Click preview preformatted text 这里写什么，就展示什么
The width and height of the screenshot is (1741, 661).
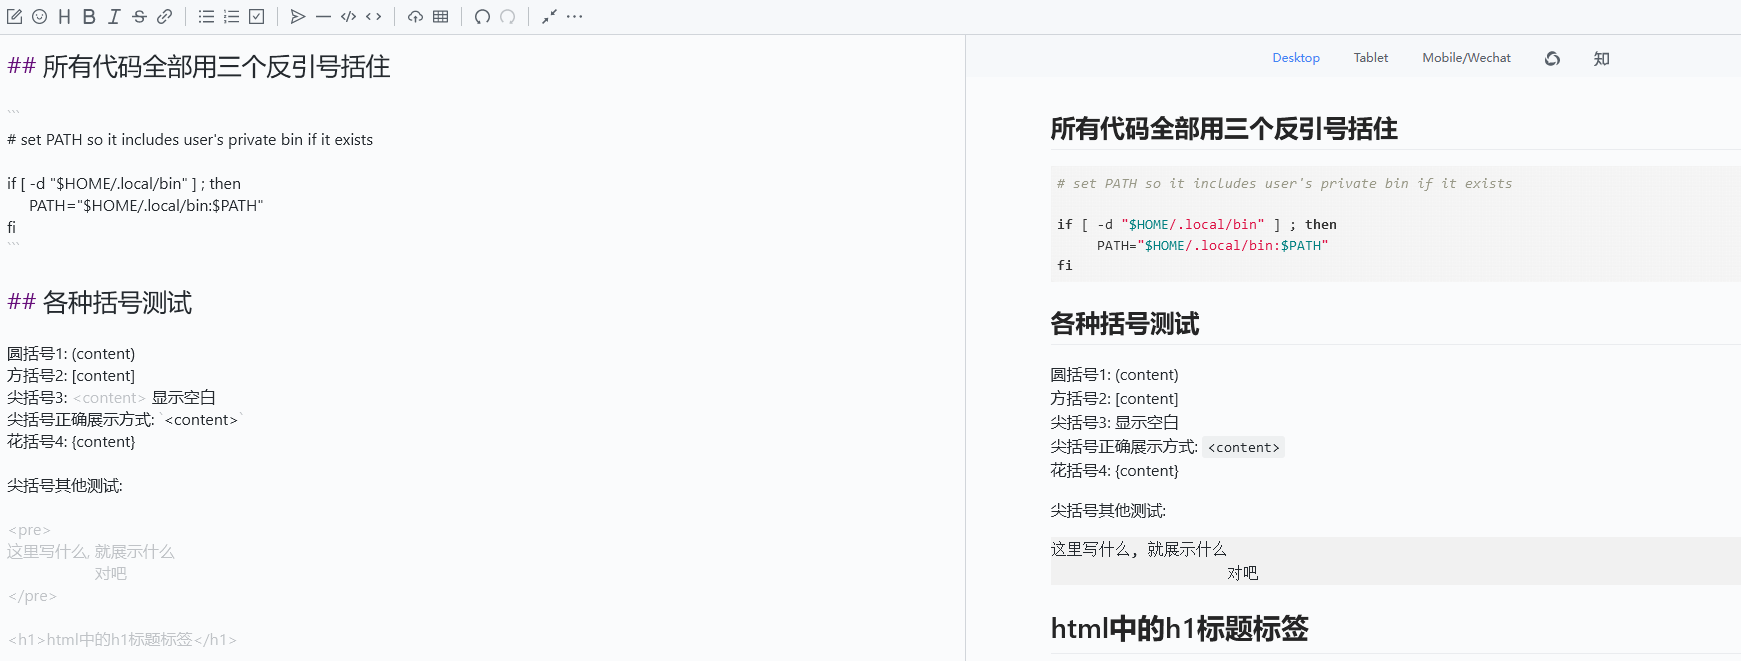[x=1139, y=549]
